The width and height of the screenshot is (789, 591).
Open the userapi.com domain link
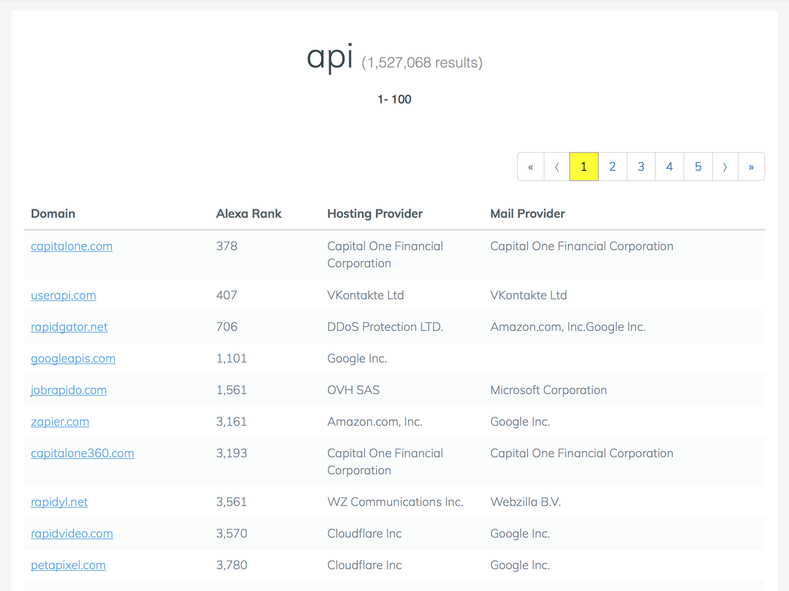[x=63, y=295]
